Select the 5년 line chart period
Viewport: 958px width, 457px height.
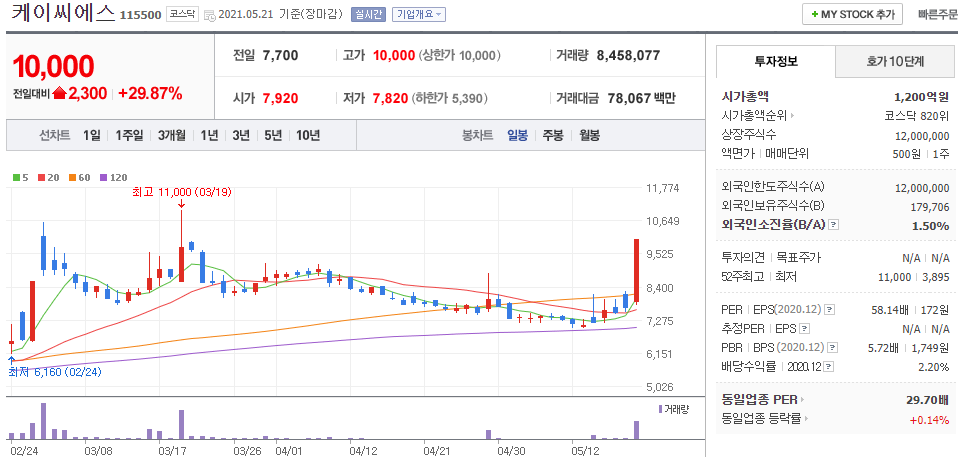pyautogui.click(x=272, y=135)
